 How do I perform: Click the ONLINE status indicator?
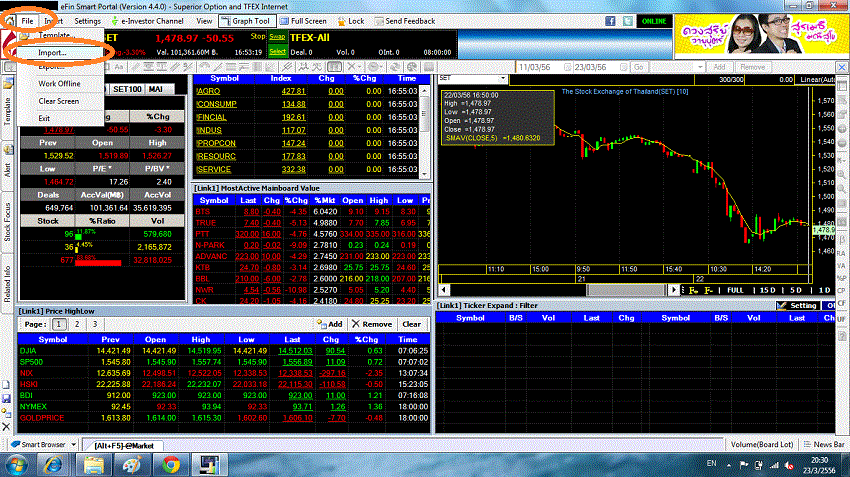click(654, 21)
